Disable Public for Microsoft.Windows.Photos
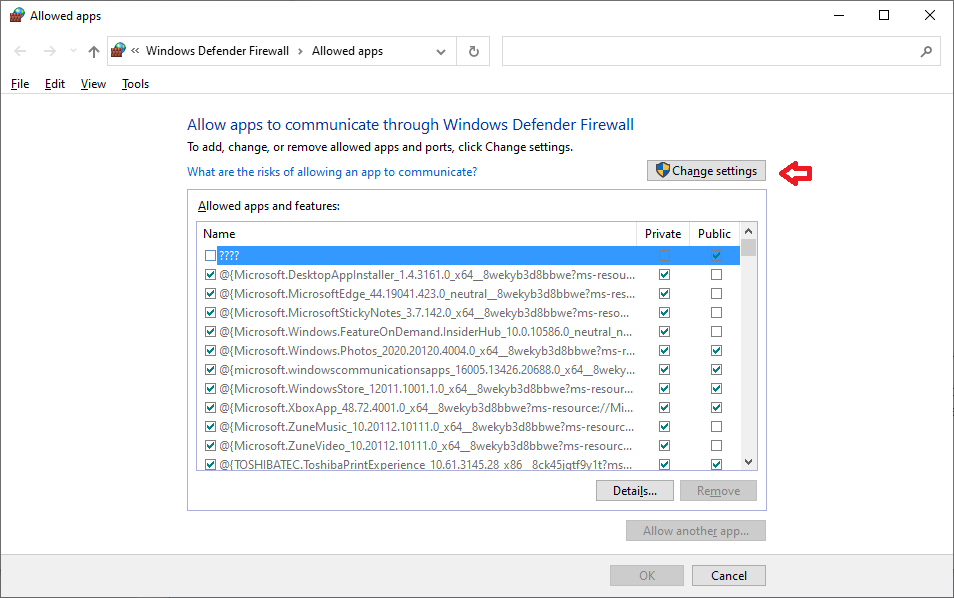The image size is (954, 598). tap(716, 351)
